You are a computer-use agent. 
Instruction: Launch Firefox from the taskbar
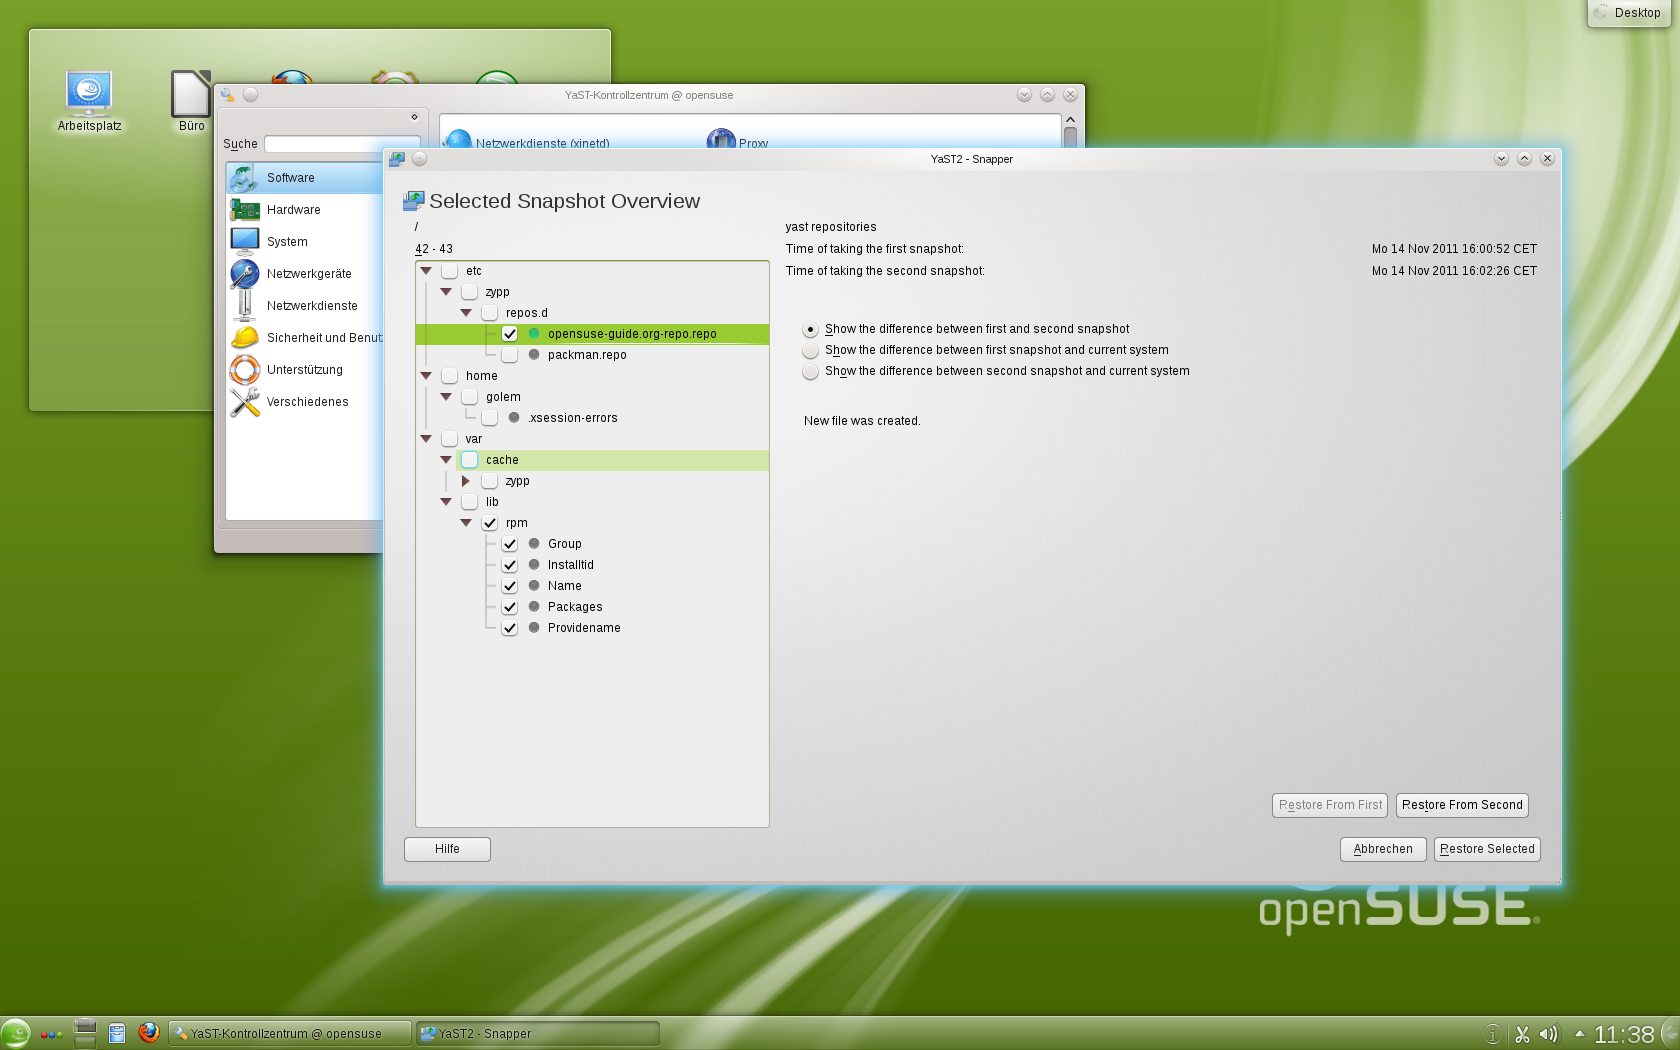coord(149,1033)
